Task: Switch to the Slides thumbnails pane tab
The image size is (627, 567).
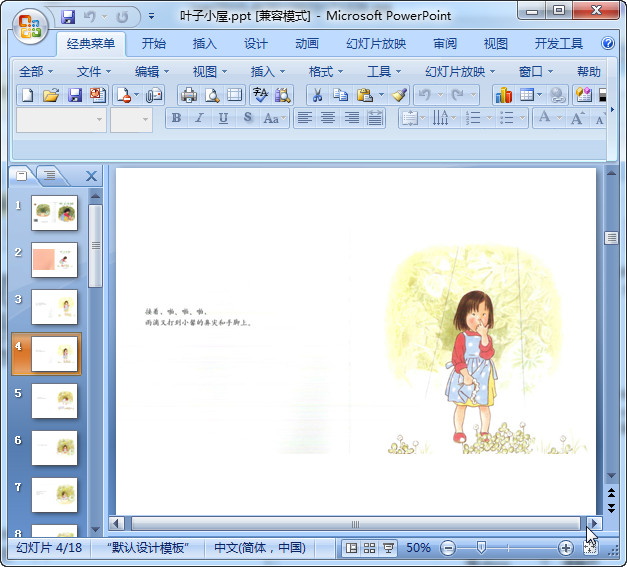Action: pos(22,176)
